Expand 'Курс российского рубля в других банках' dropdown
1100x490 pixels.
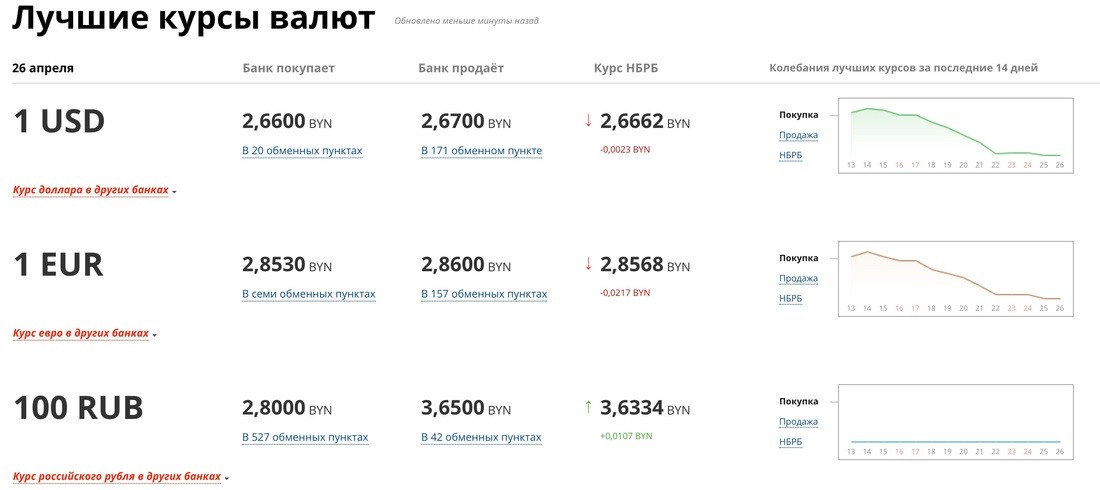click(x=120, y=477)
